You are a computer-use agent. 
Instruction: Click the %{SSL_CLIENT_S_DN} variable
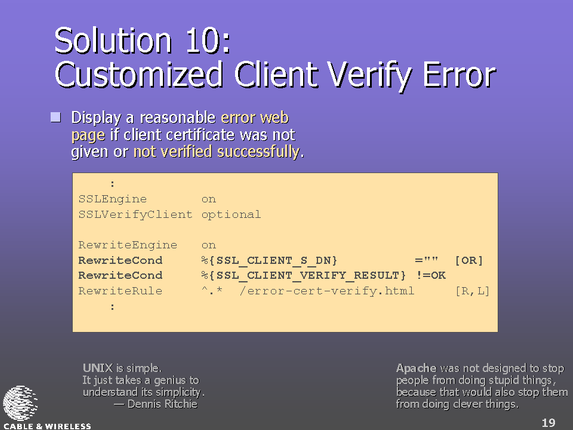pyautogui.click(x=269, y=260)
